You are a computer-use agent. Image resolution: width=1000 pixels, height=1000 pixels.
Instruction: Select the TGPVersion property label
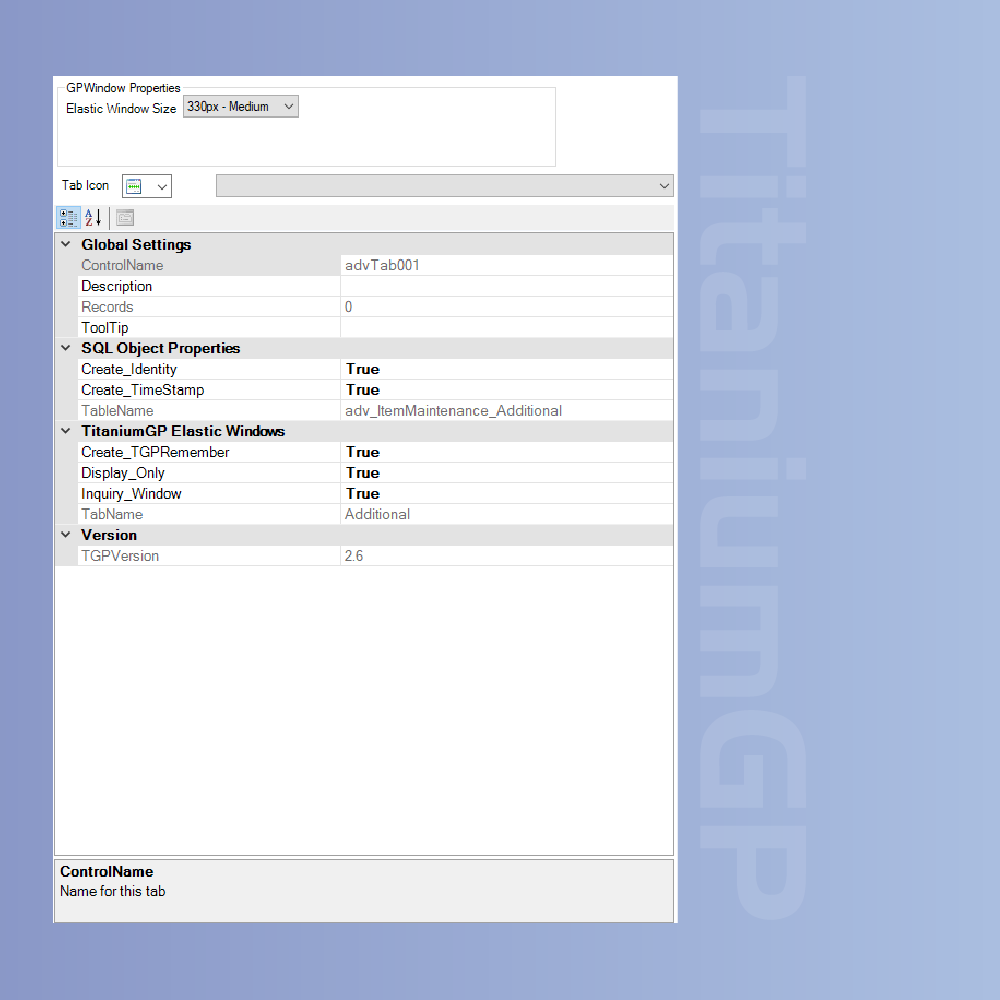pos(120,556)
